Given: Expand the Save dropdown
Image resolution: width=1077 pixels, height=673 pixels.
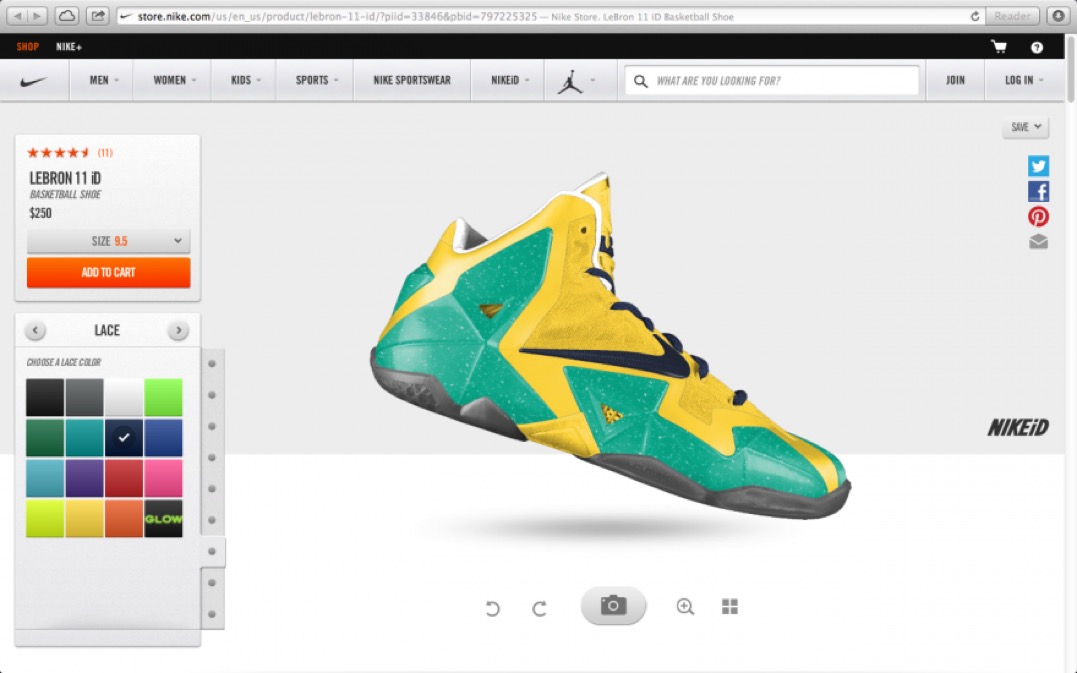Looking at the screenshot, I should (1026, 127).
